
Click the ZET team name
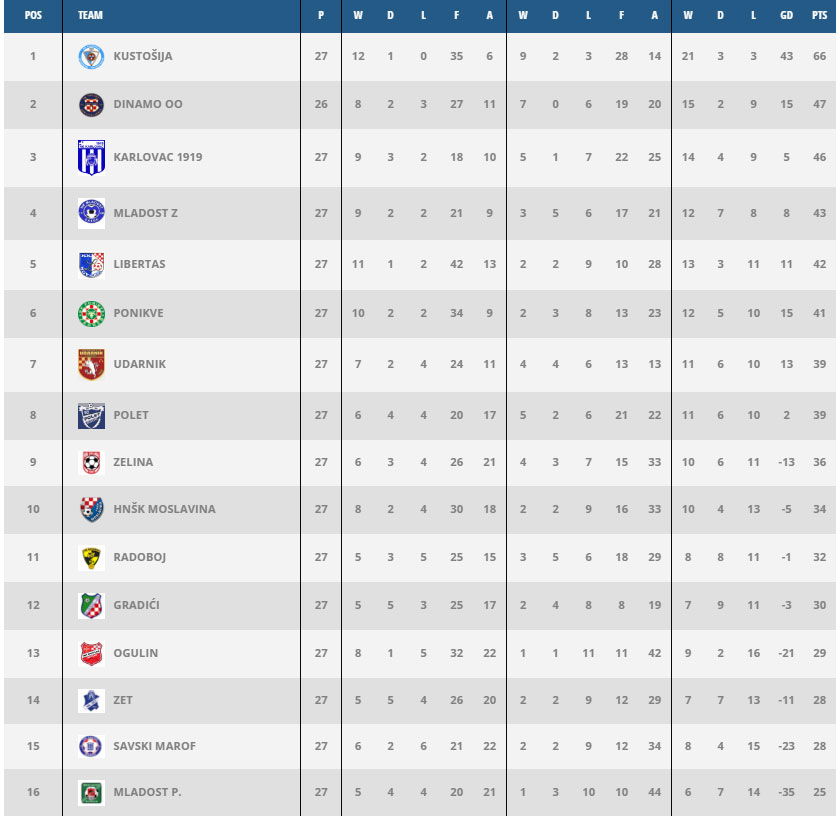coord(123,700)
